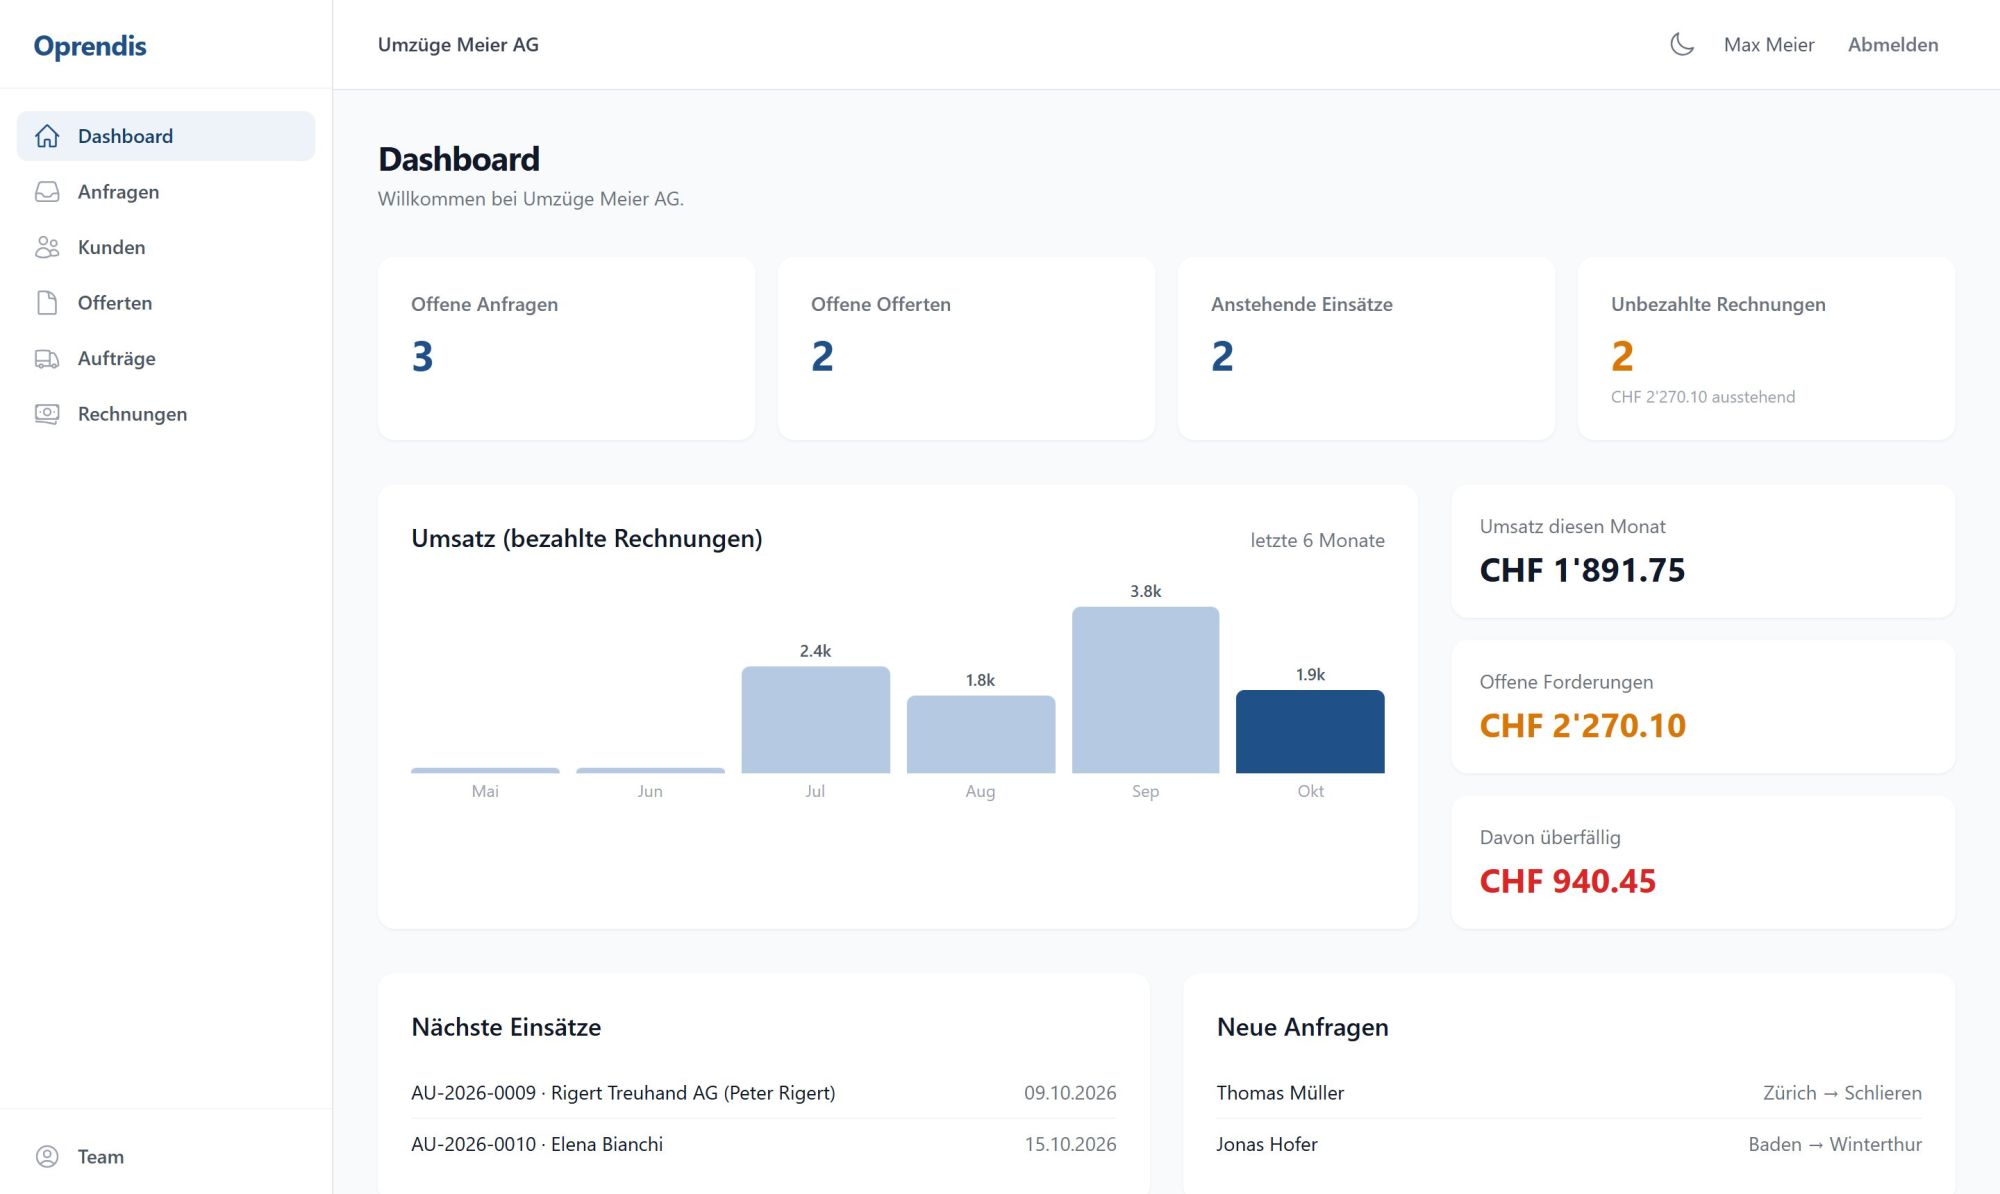Open the Anstehende Einsätze card
The width and height of the screenshot is (2000, 1194).
pyautogui.click(x=1366, y=348)
